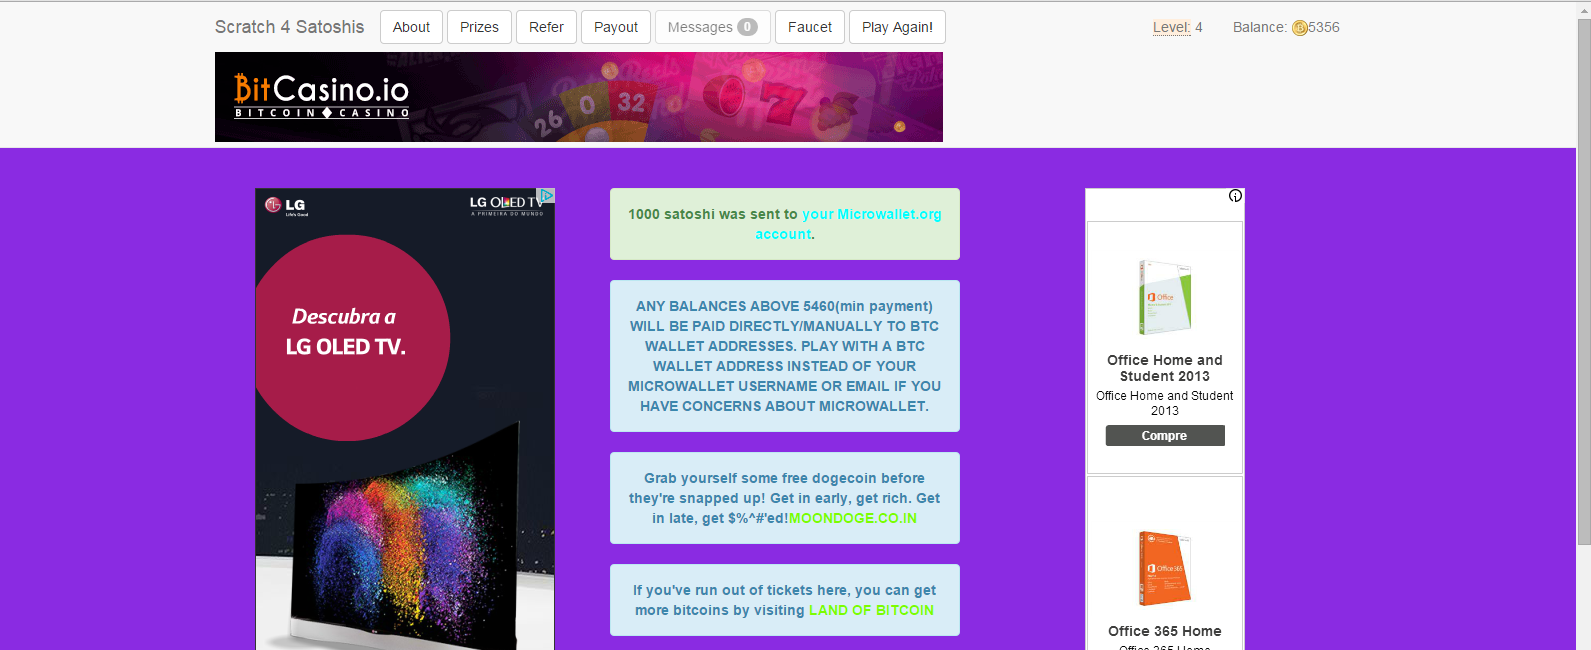1591x650 pixels.
Task: Open Messages inbox
Action: coord(712,27)
